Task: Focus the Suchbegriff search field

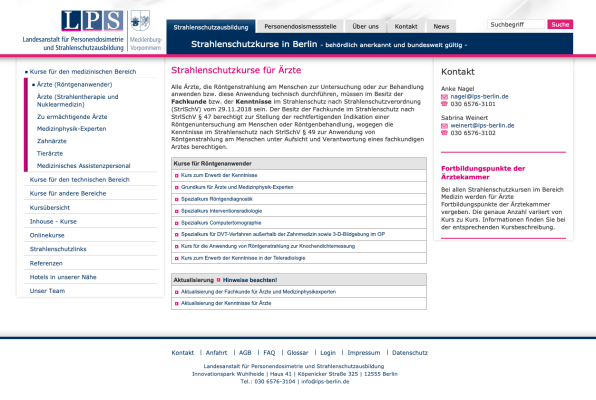Action: tap(516, 24)
